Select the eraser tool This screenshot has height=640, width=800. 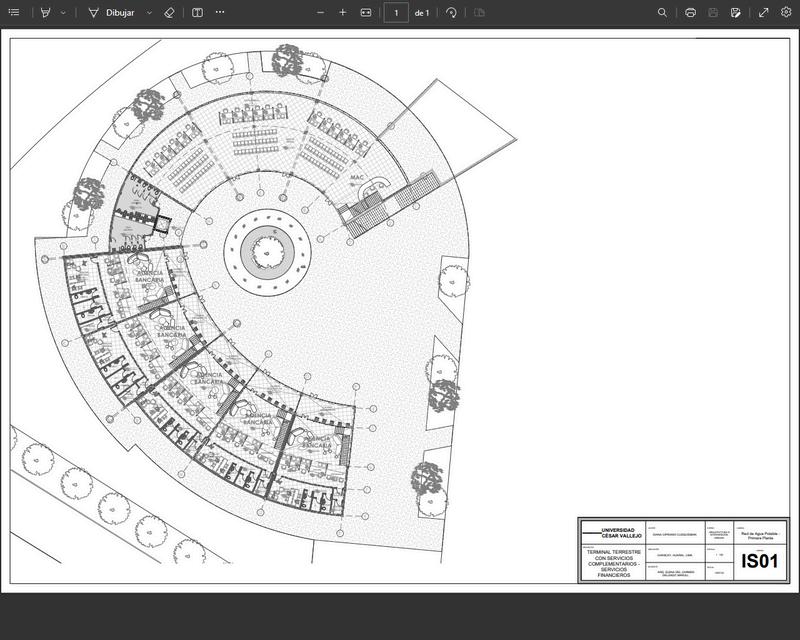tap(169, 12)
